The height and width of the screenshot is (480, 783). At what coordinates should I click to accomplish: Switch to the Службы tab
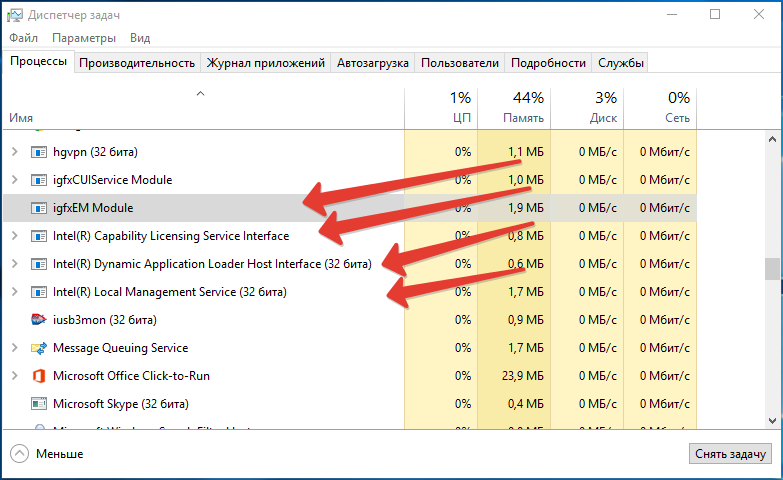(620, 63)
